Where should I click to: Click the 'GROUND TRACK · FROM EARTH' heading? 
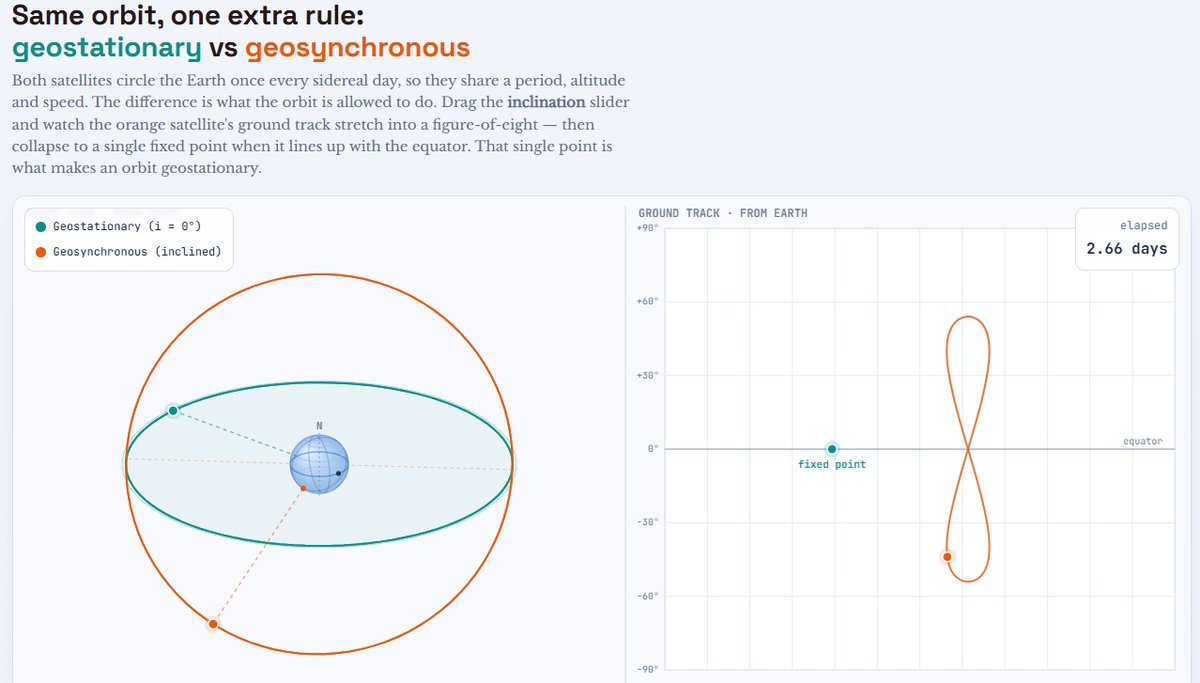tap(722, 213)
